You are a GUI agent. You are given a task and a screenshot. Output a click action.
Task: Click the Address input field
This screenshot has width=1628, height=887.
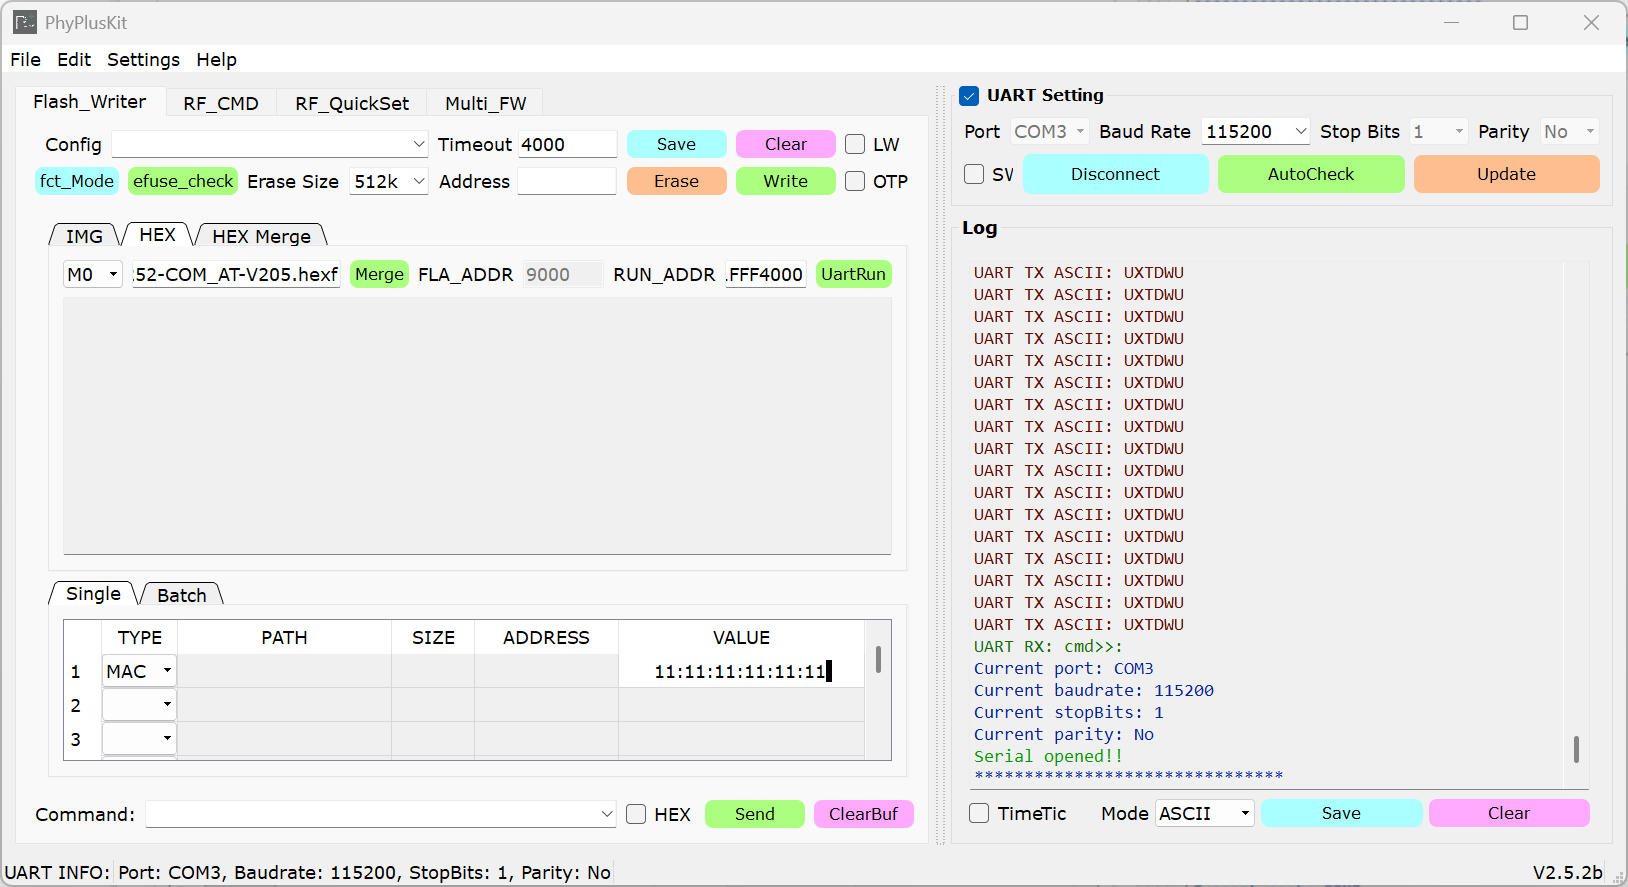567,181
